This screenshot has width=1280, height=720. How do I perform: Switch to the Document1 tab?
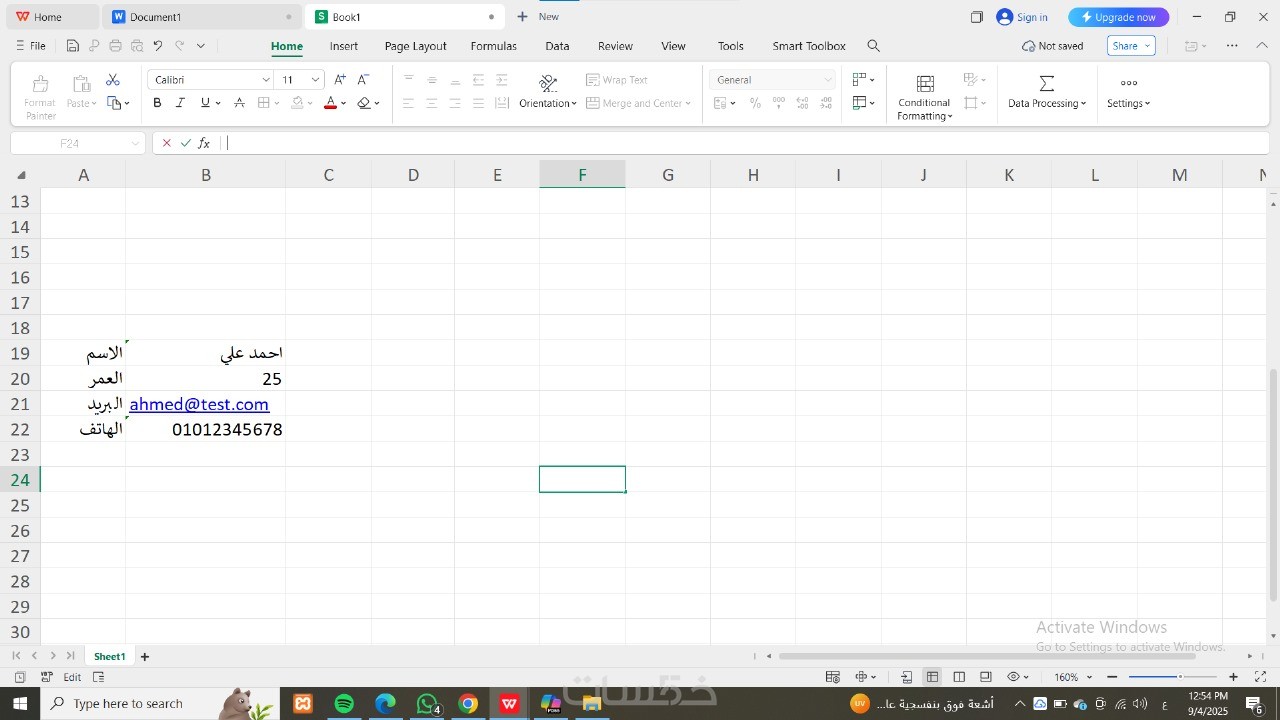pos(202,17)
